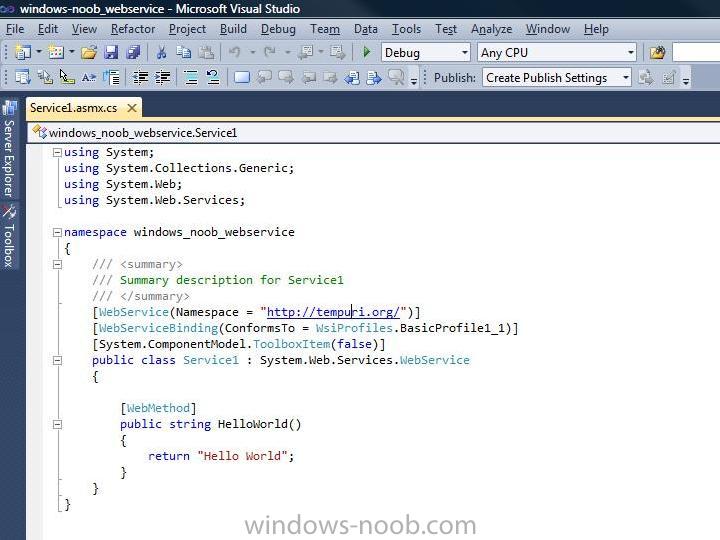
Task: Save the current file with floppy icon
Action: click(x=111, y=52)
